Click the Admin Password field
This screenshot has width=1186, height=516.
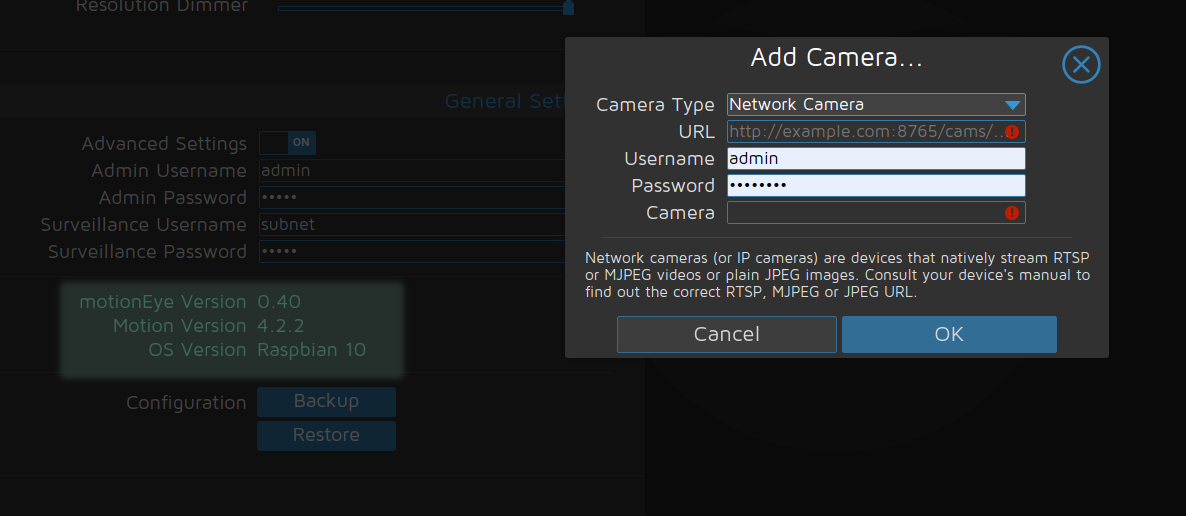[412, 197]
